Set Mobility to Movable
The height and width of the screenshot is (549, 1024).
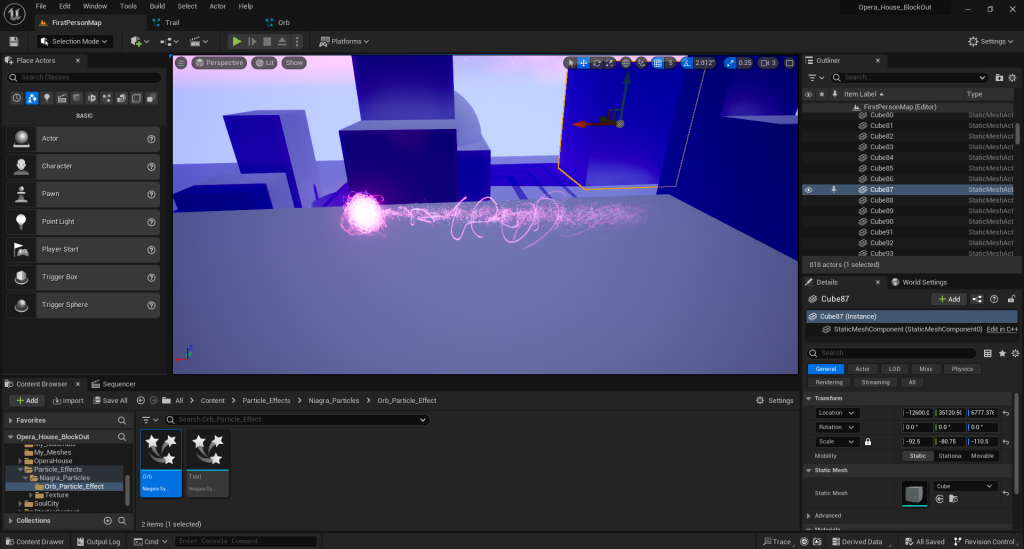click(x=982, y=456)
